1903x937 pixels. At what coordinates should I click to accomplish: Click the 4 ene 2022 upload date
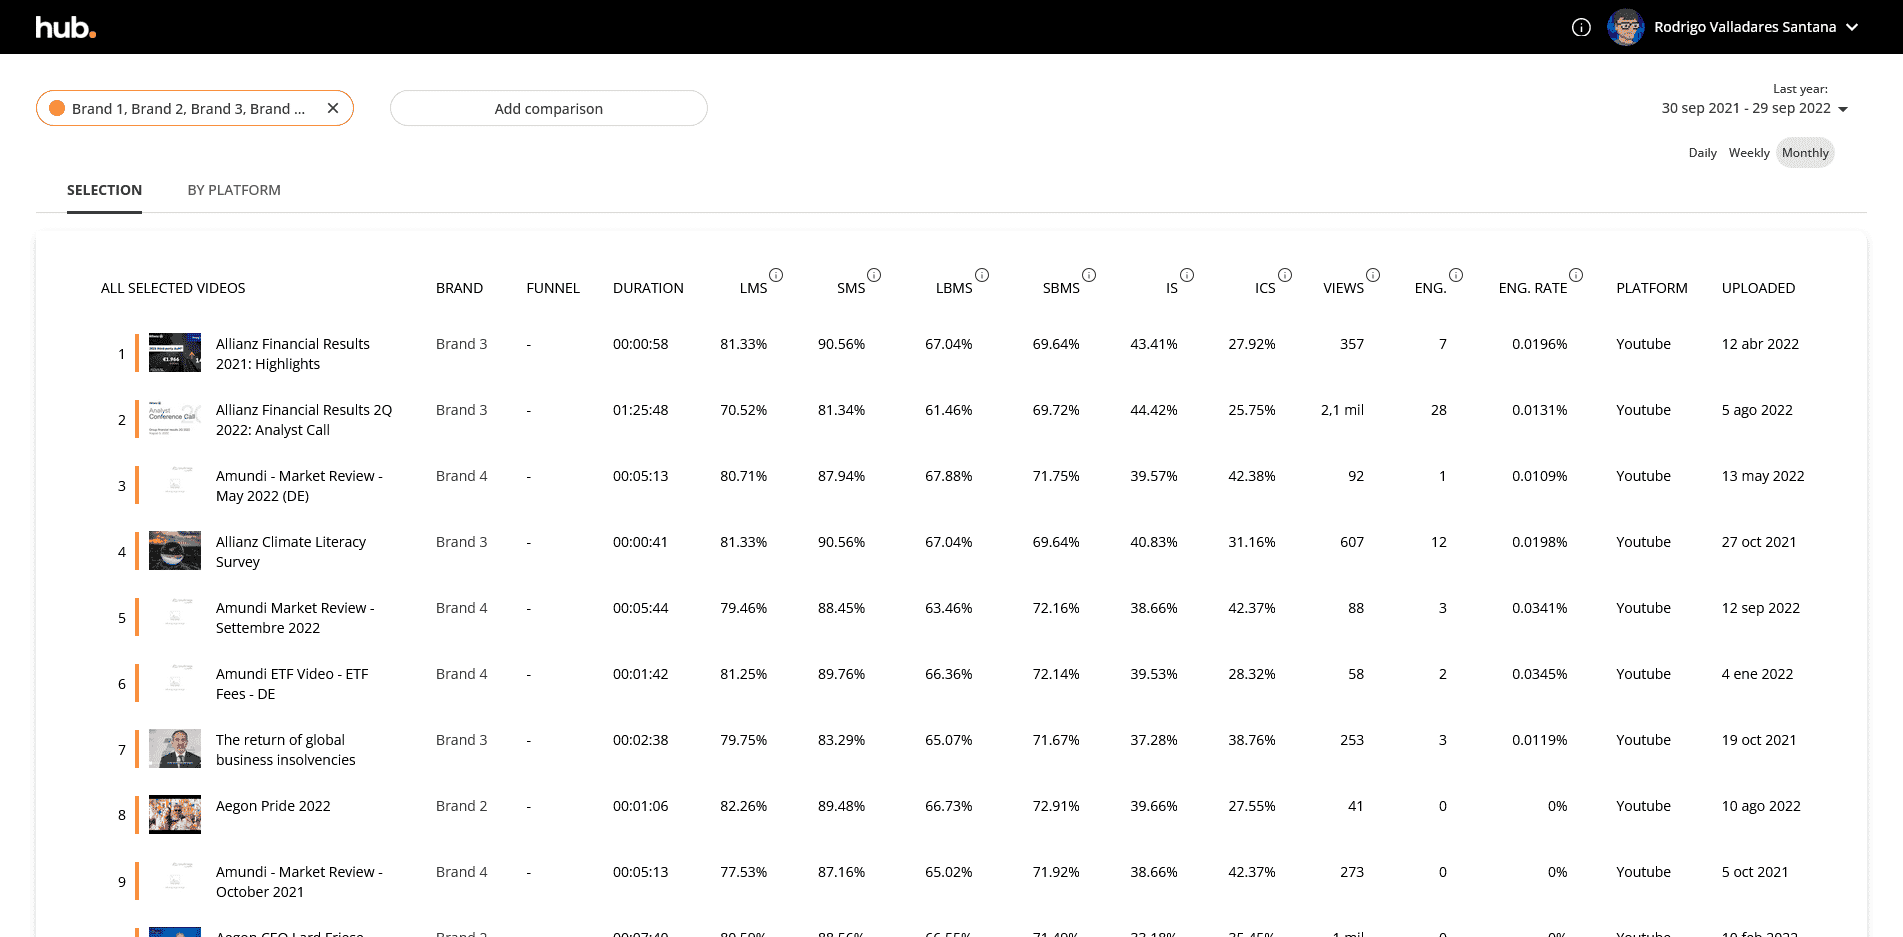point(1757,674)
